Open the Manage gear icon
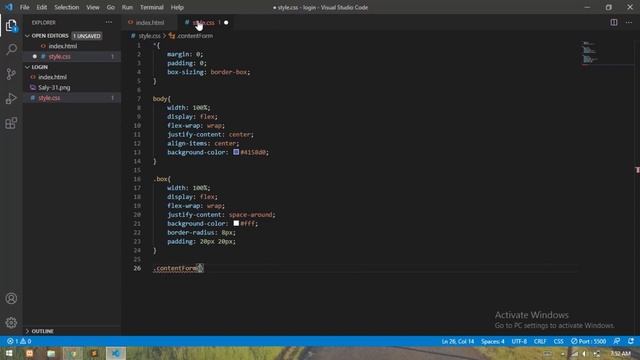The width and height of the screenshot is (640, 360). (x=11, y=322)
